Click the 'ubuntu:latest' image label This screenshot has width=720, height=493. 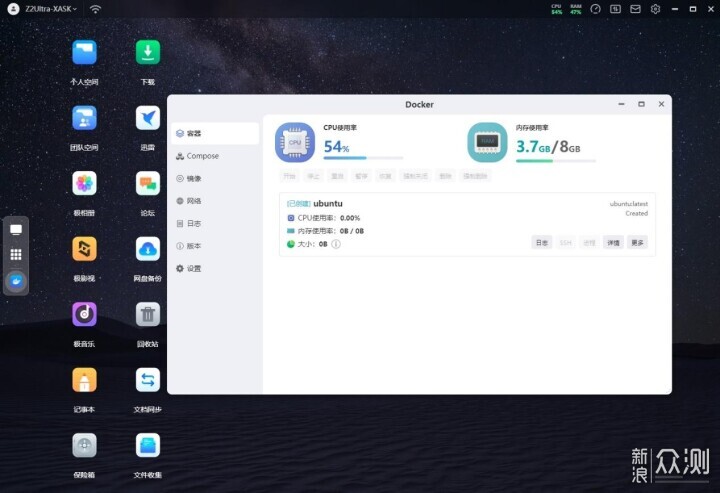[x=629, y=204]
